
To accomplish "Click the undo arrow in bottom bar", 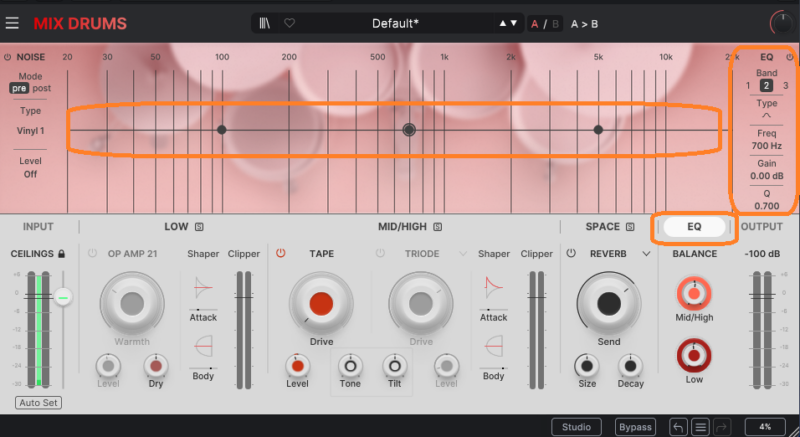I will click(677, 426).
